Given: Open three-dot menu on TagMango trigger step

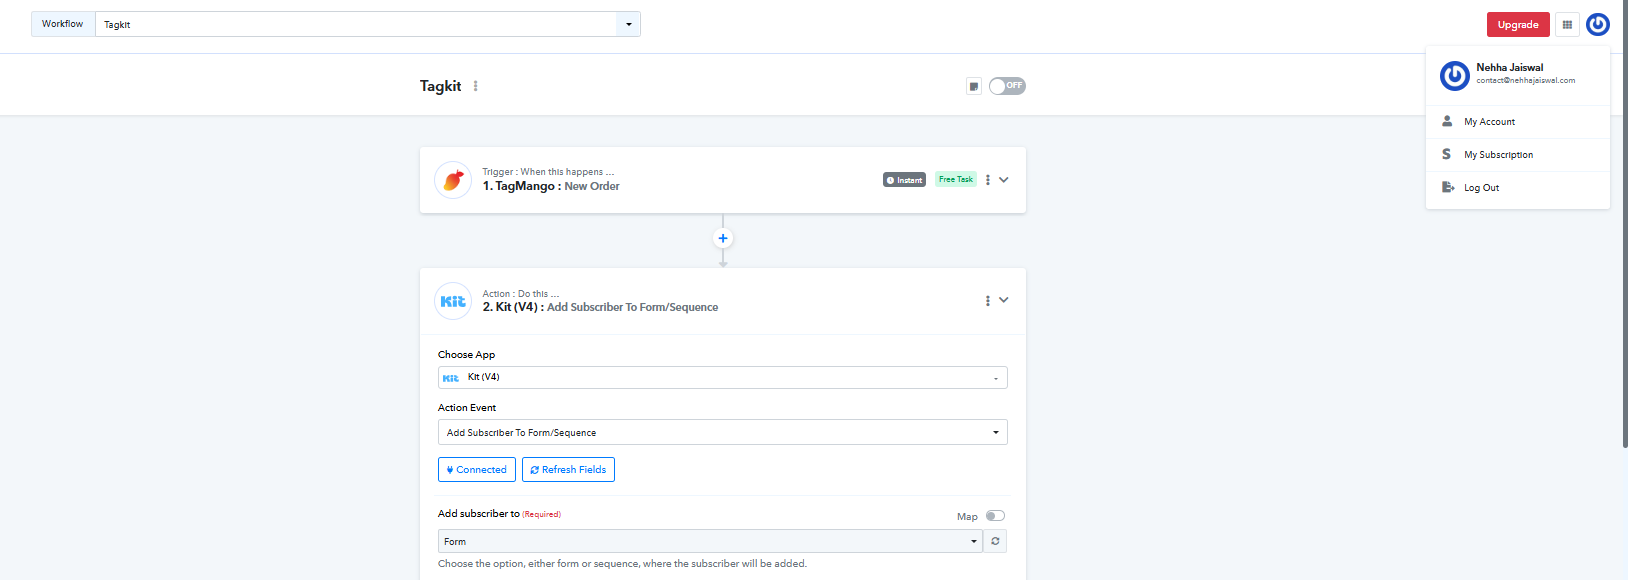Looking at the screenshot, I should click(987, 180).
